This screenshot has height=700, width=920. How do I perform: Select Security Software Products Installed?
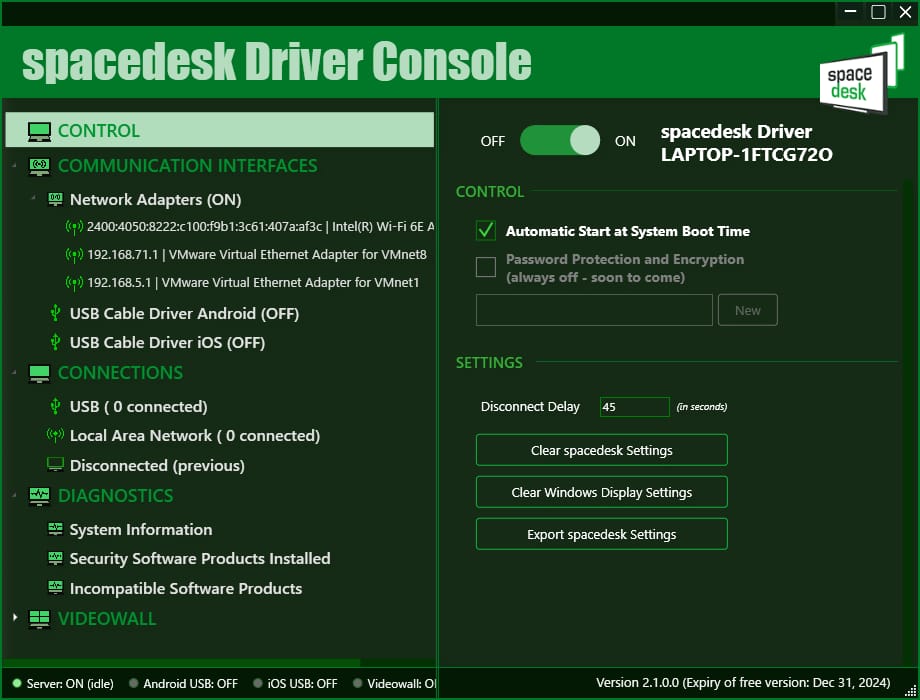tap(199, 559)
